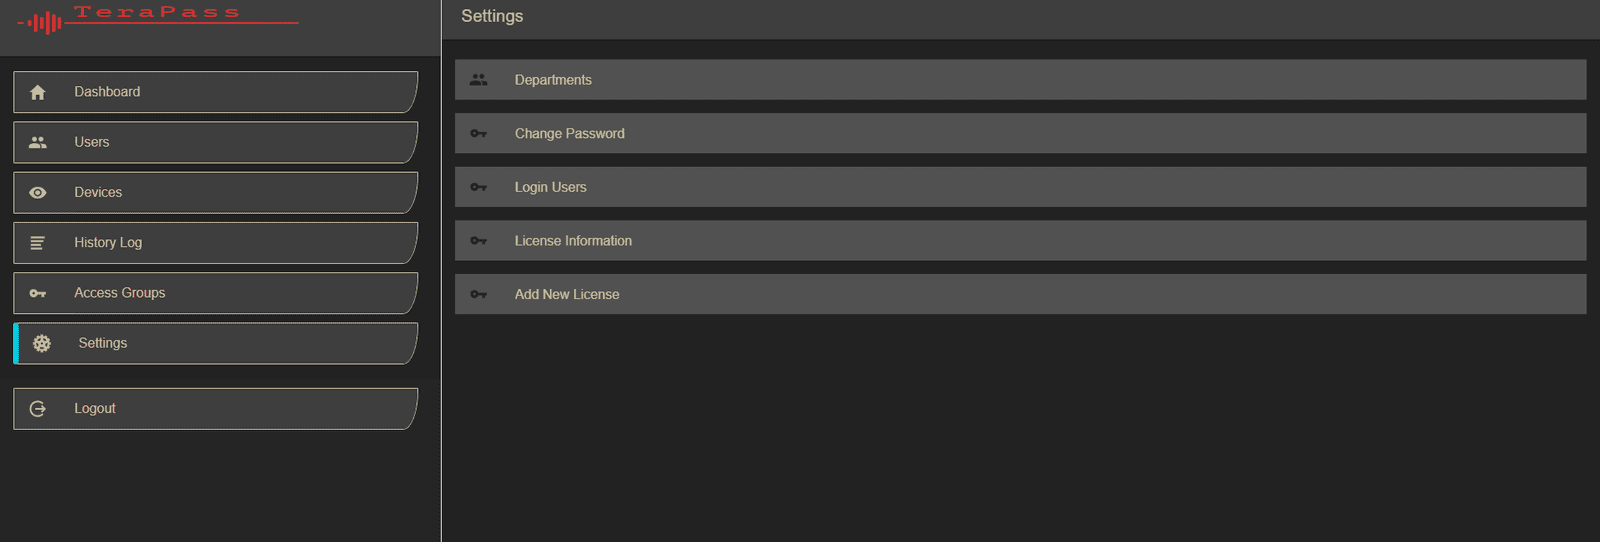Choose Add New License
Viewport: 1600px width, 542px height.
tap(1020, 294)
